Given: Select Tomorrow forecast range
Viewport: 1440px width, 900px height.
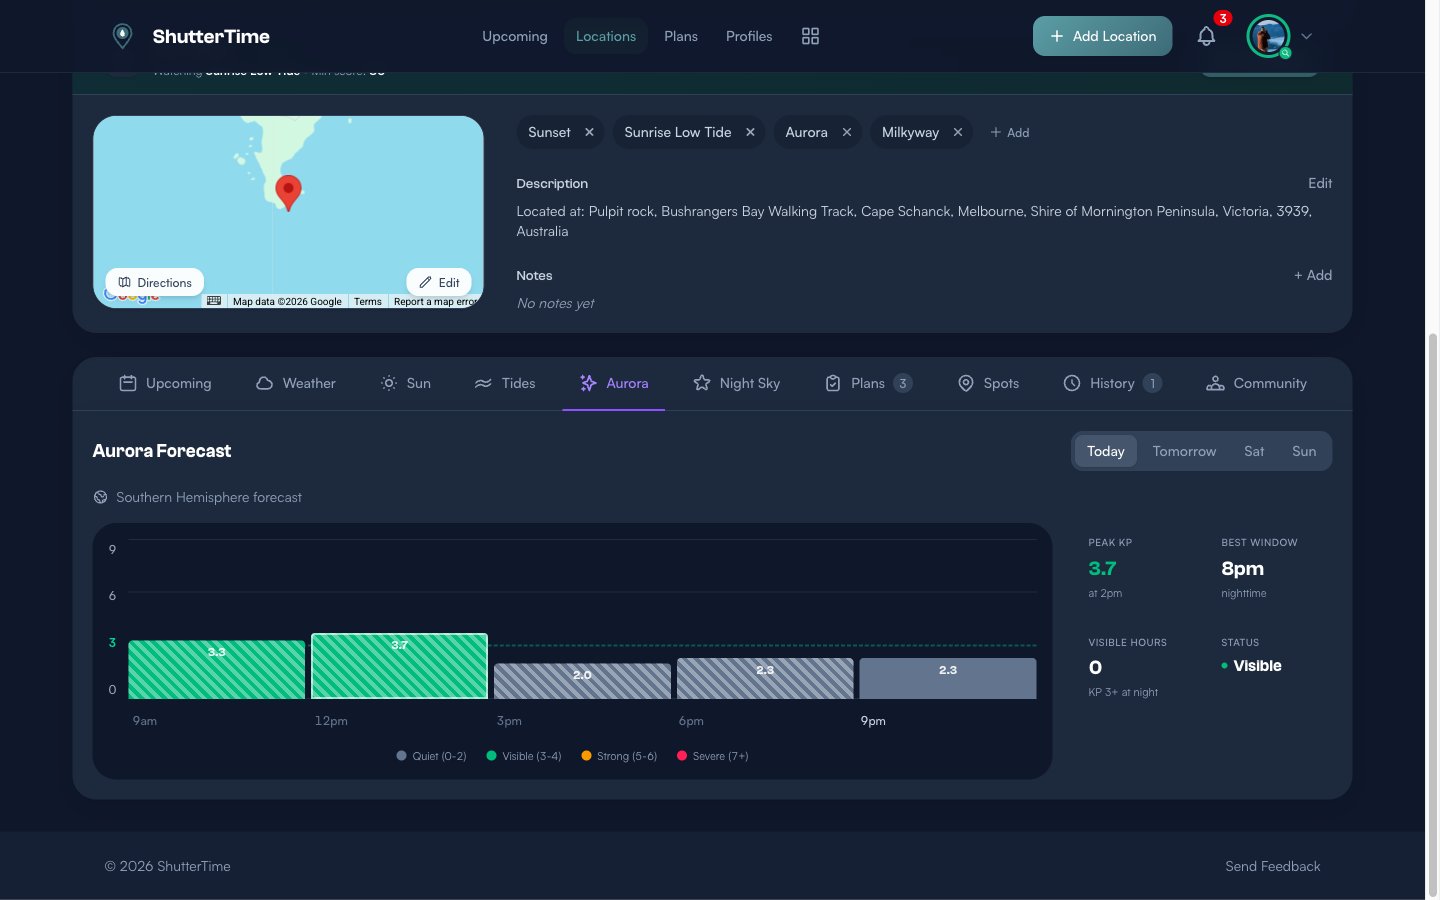Looking at the screenshot, I should 1184,451.
